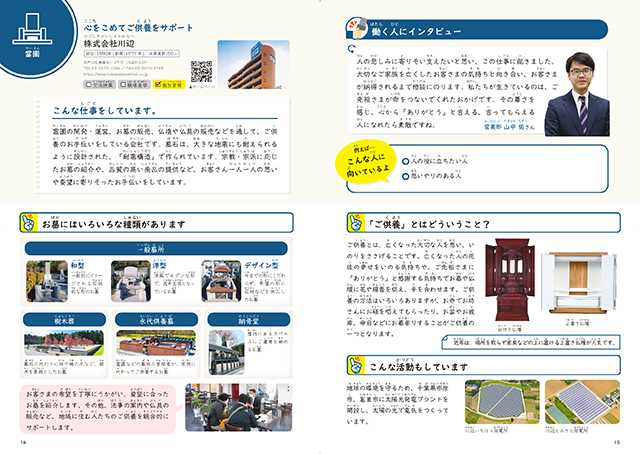Select the 樹木葬 grave type label
640x454 pixels.
coord(66,321)
